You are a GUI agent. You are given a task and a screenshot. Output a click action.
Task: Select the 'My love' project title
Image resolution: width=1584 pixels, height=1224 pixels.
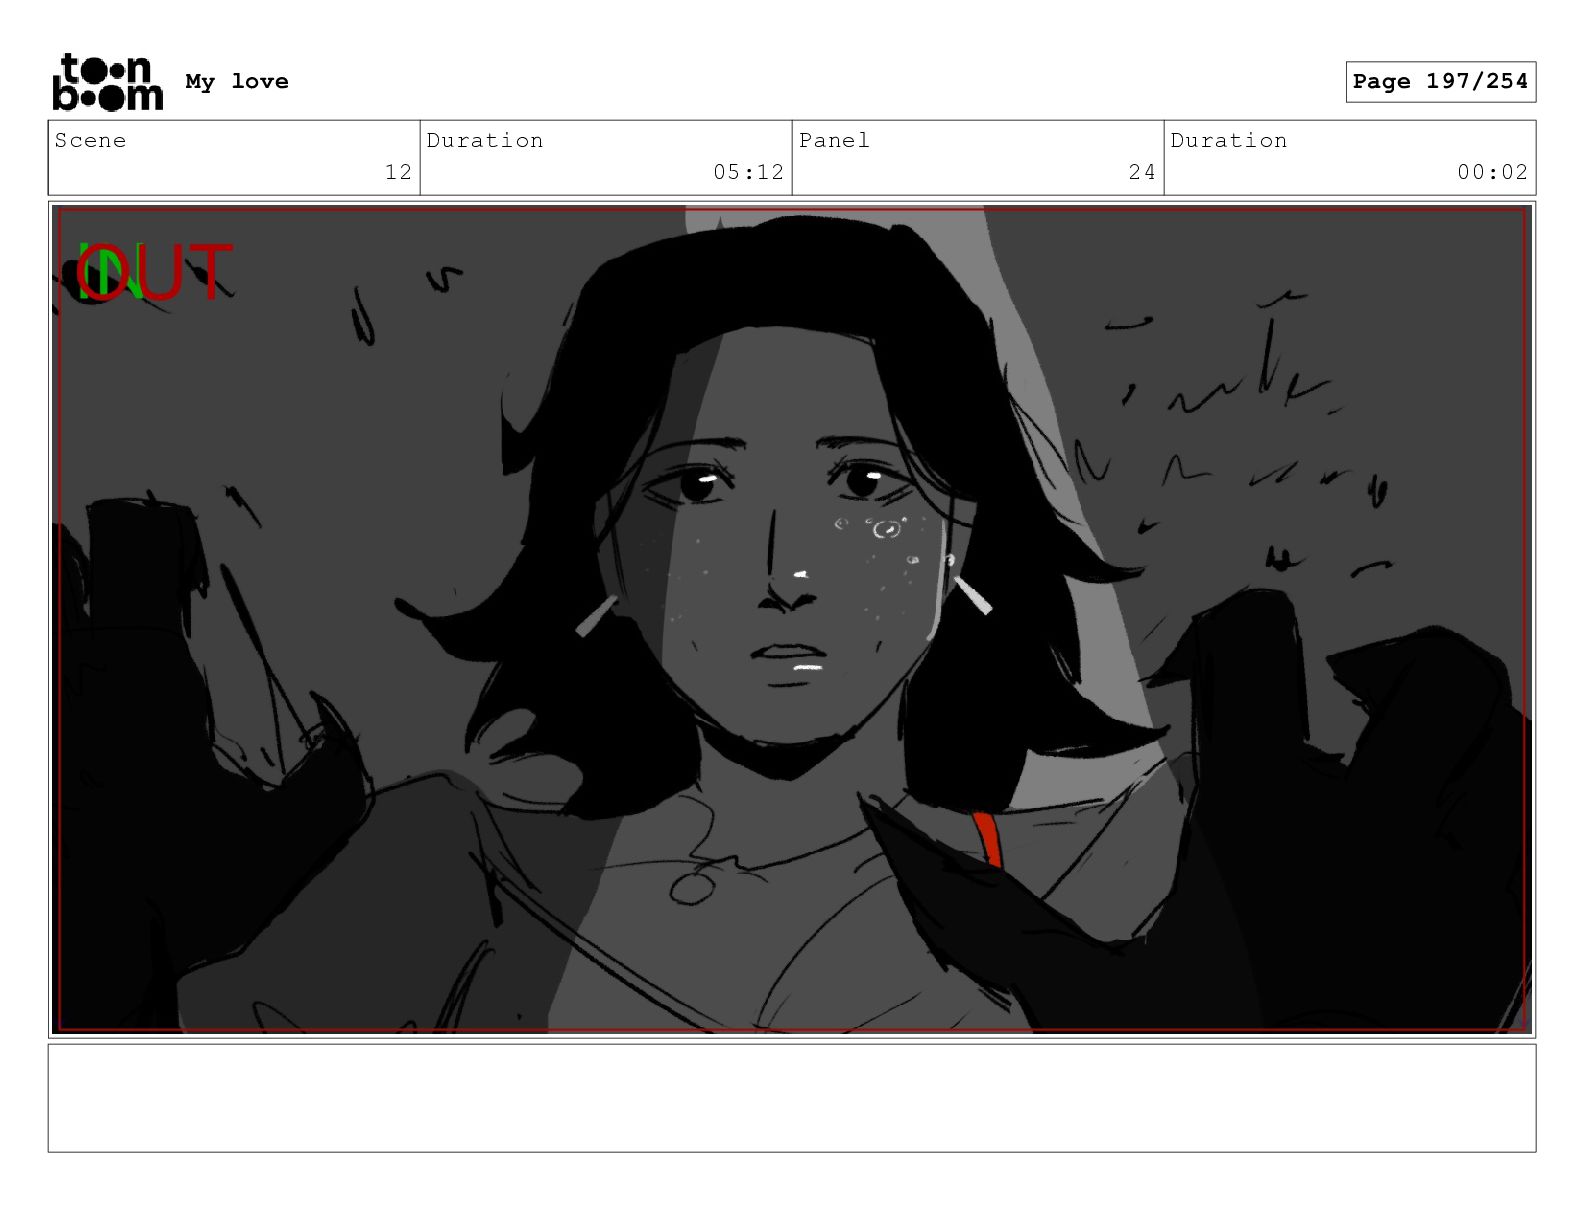click(x=237, y=82)
